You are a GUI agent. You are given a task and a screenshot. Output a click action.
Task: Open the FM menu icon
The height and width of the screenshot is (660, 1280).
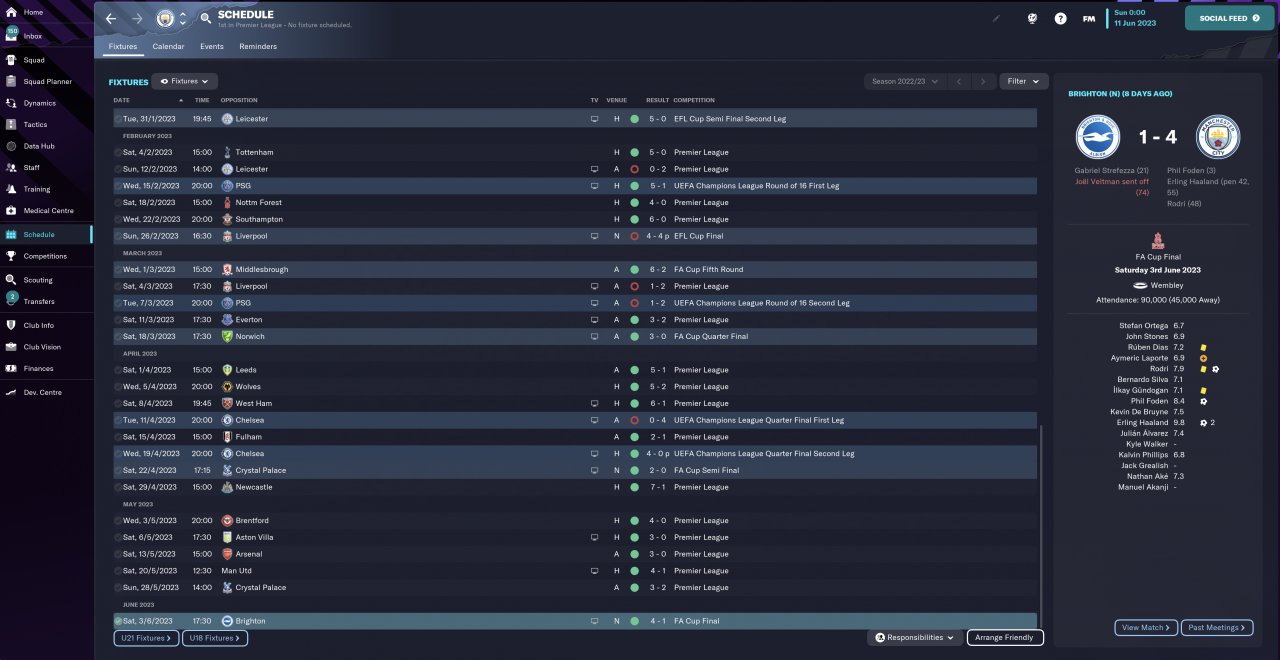(1089, 18)
